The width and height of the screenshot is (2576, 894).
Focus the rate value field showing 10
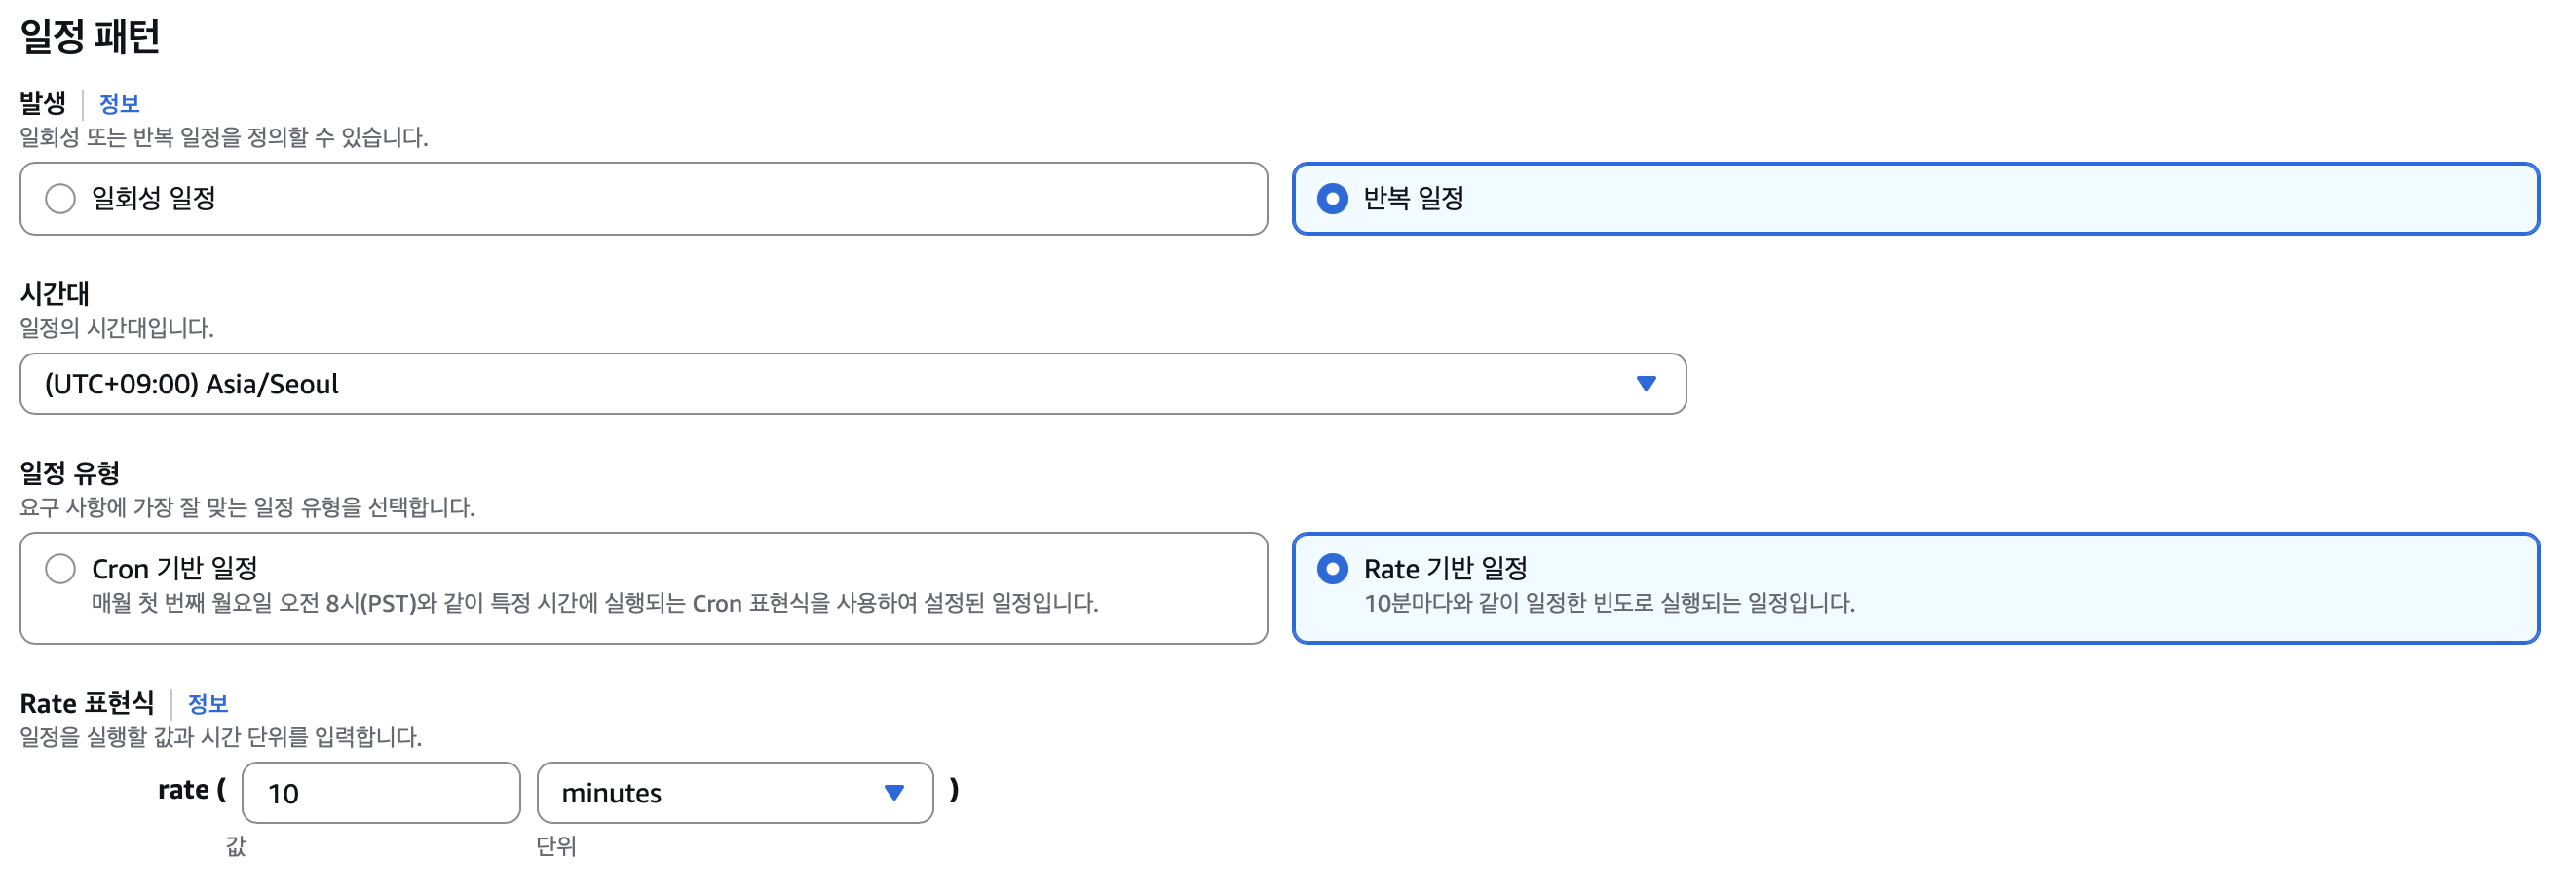[381, 792]
